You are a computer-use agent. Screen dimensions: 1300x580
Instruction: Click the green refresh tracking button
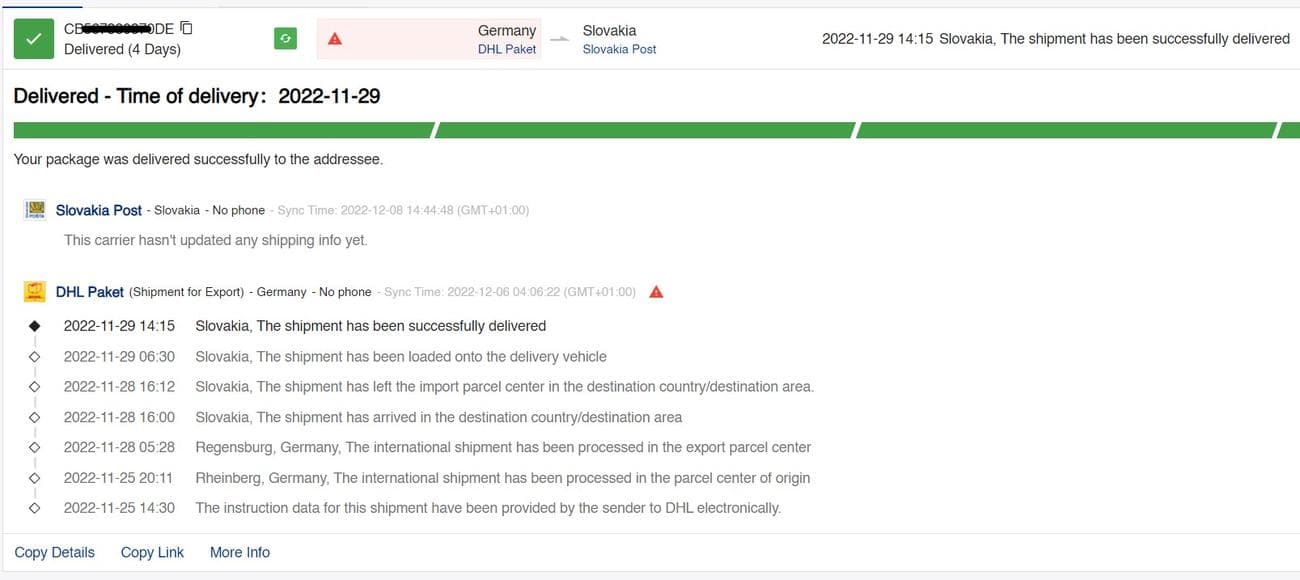coord(285,39)
